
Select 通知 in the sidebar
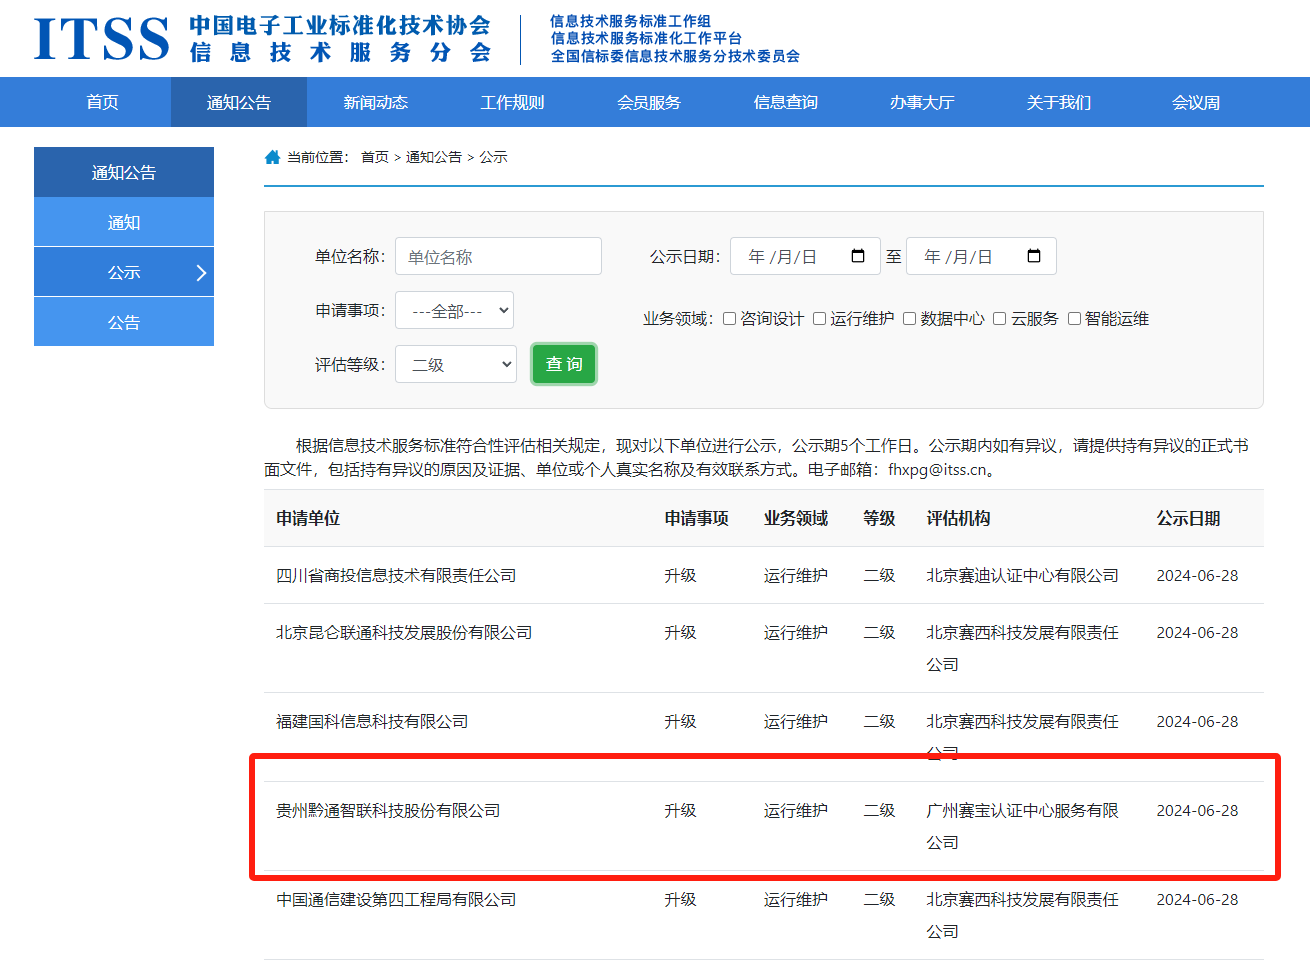tap(124, 222)
